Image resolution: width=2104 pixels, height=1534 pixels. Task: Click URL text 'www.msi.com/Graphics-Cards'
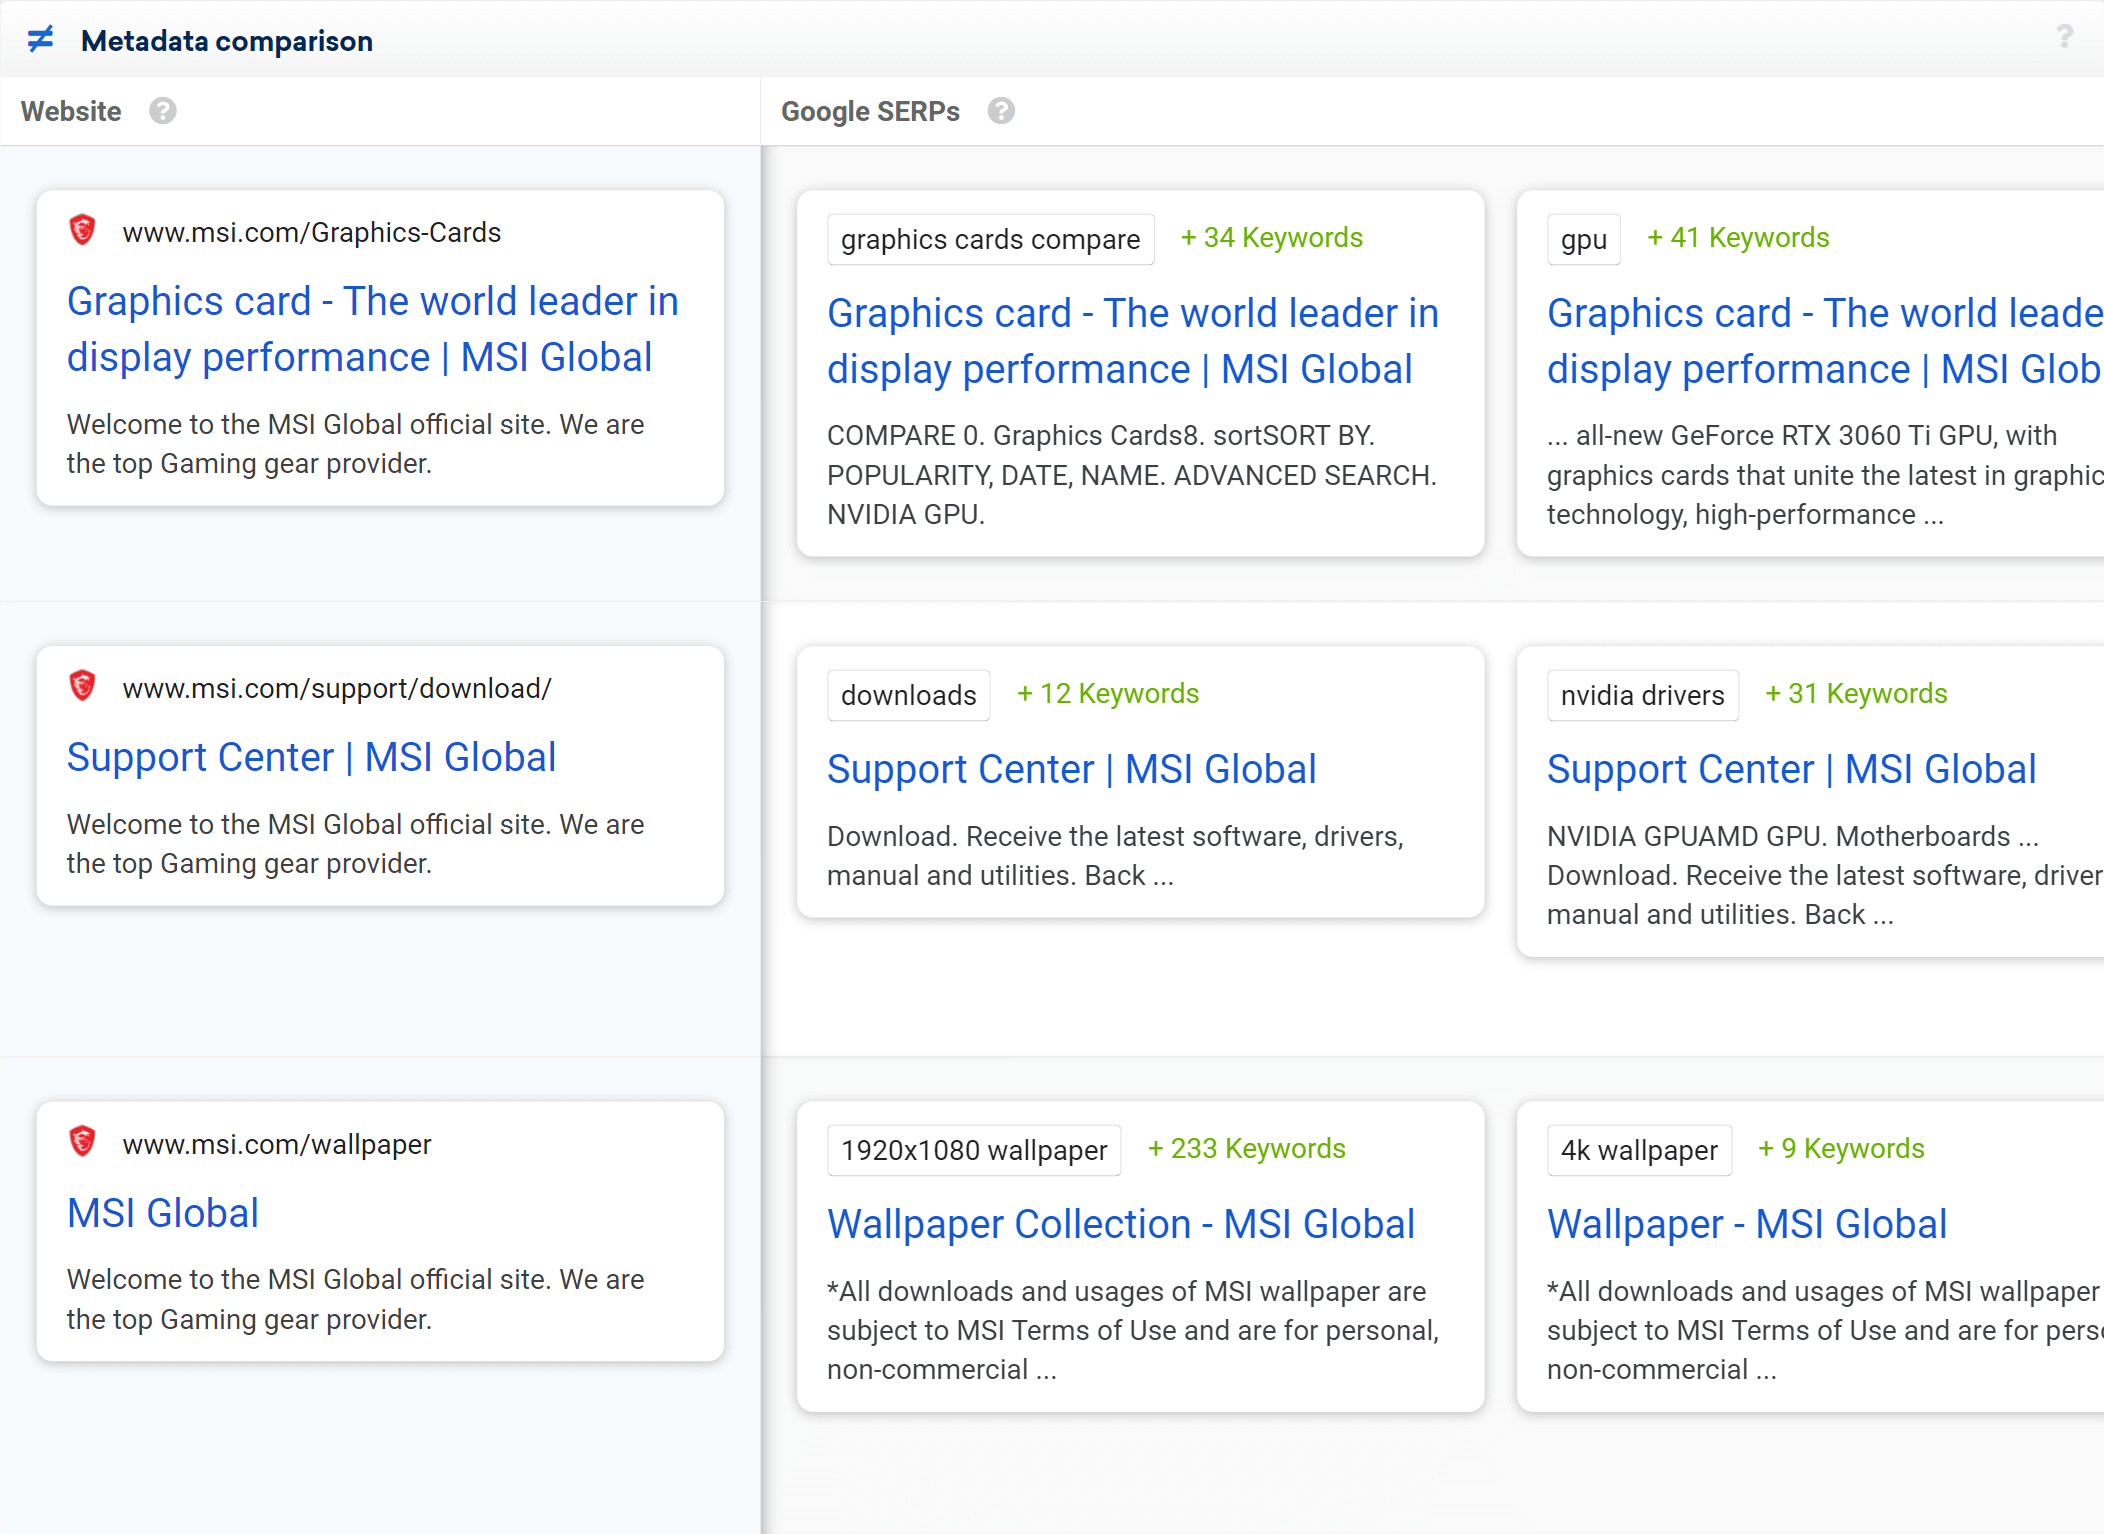pos(312,232)
